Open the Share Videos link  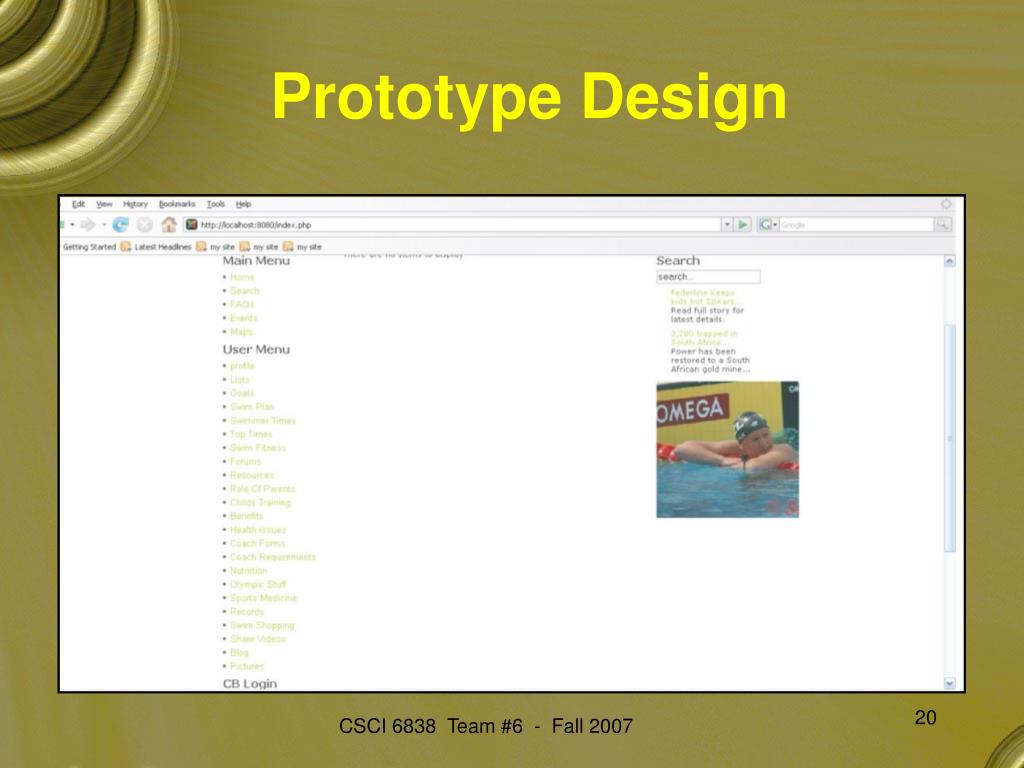(x=257, y=639)
